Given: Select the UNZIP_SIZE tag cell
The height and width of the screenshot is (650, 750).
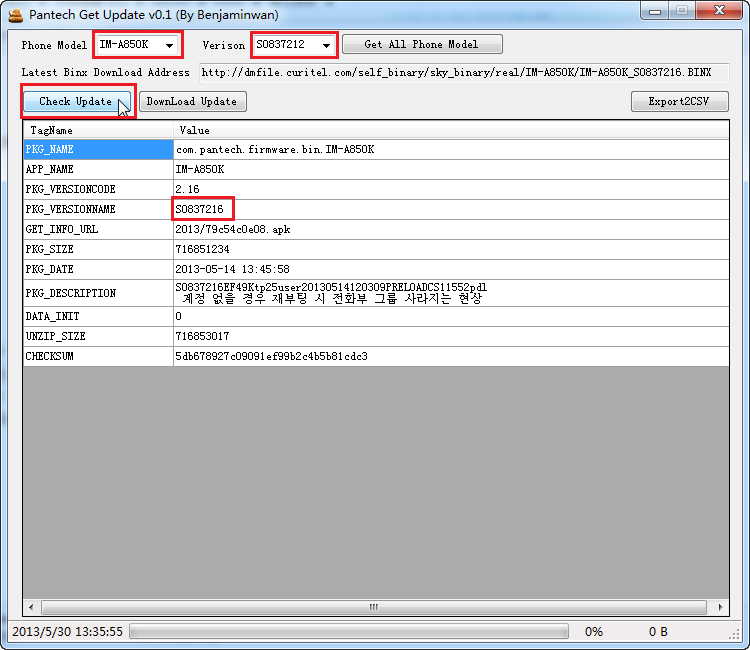Looking at the screenshot, I should click(98, 336).
